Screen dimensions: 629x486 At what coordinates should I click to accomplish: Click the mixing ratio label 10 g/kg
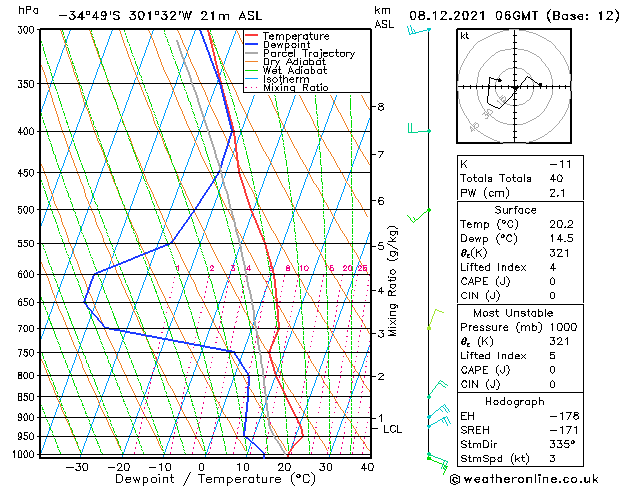[x=304, y=268]
